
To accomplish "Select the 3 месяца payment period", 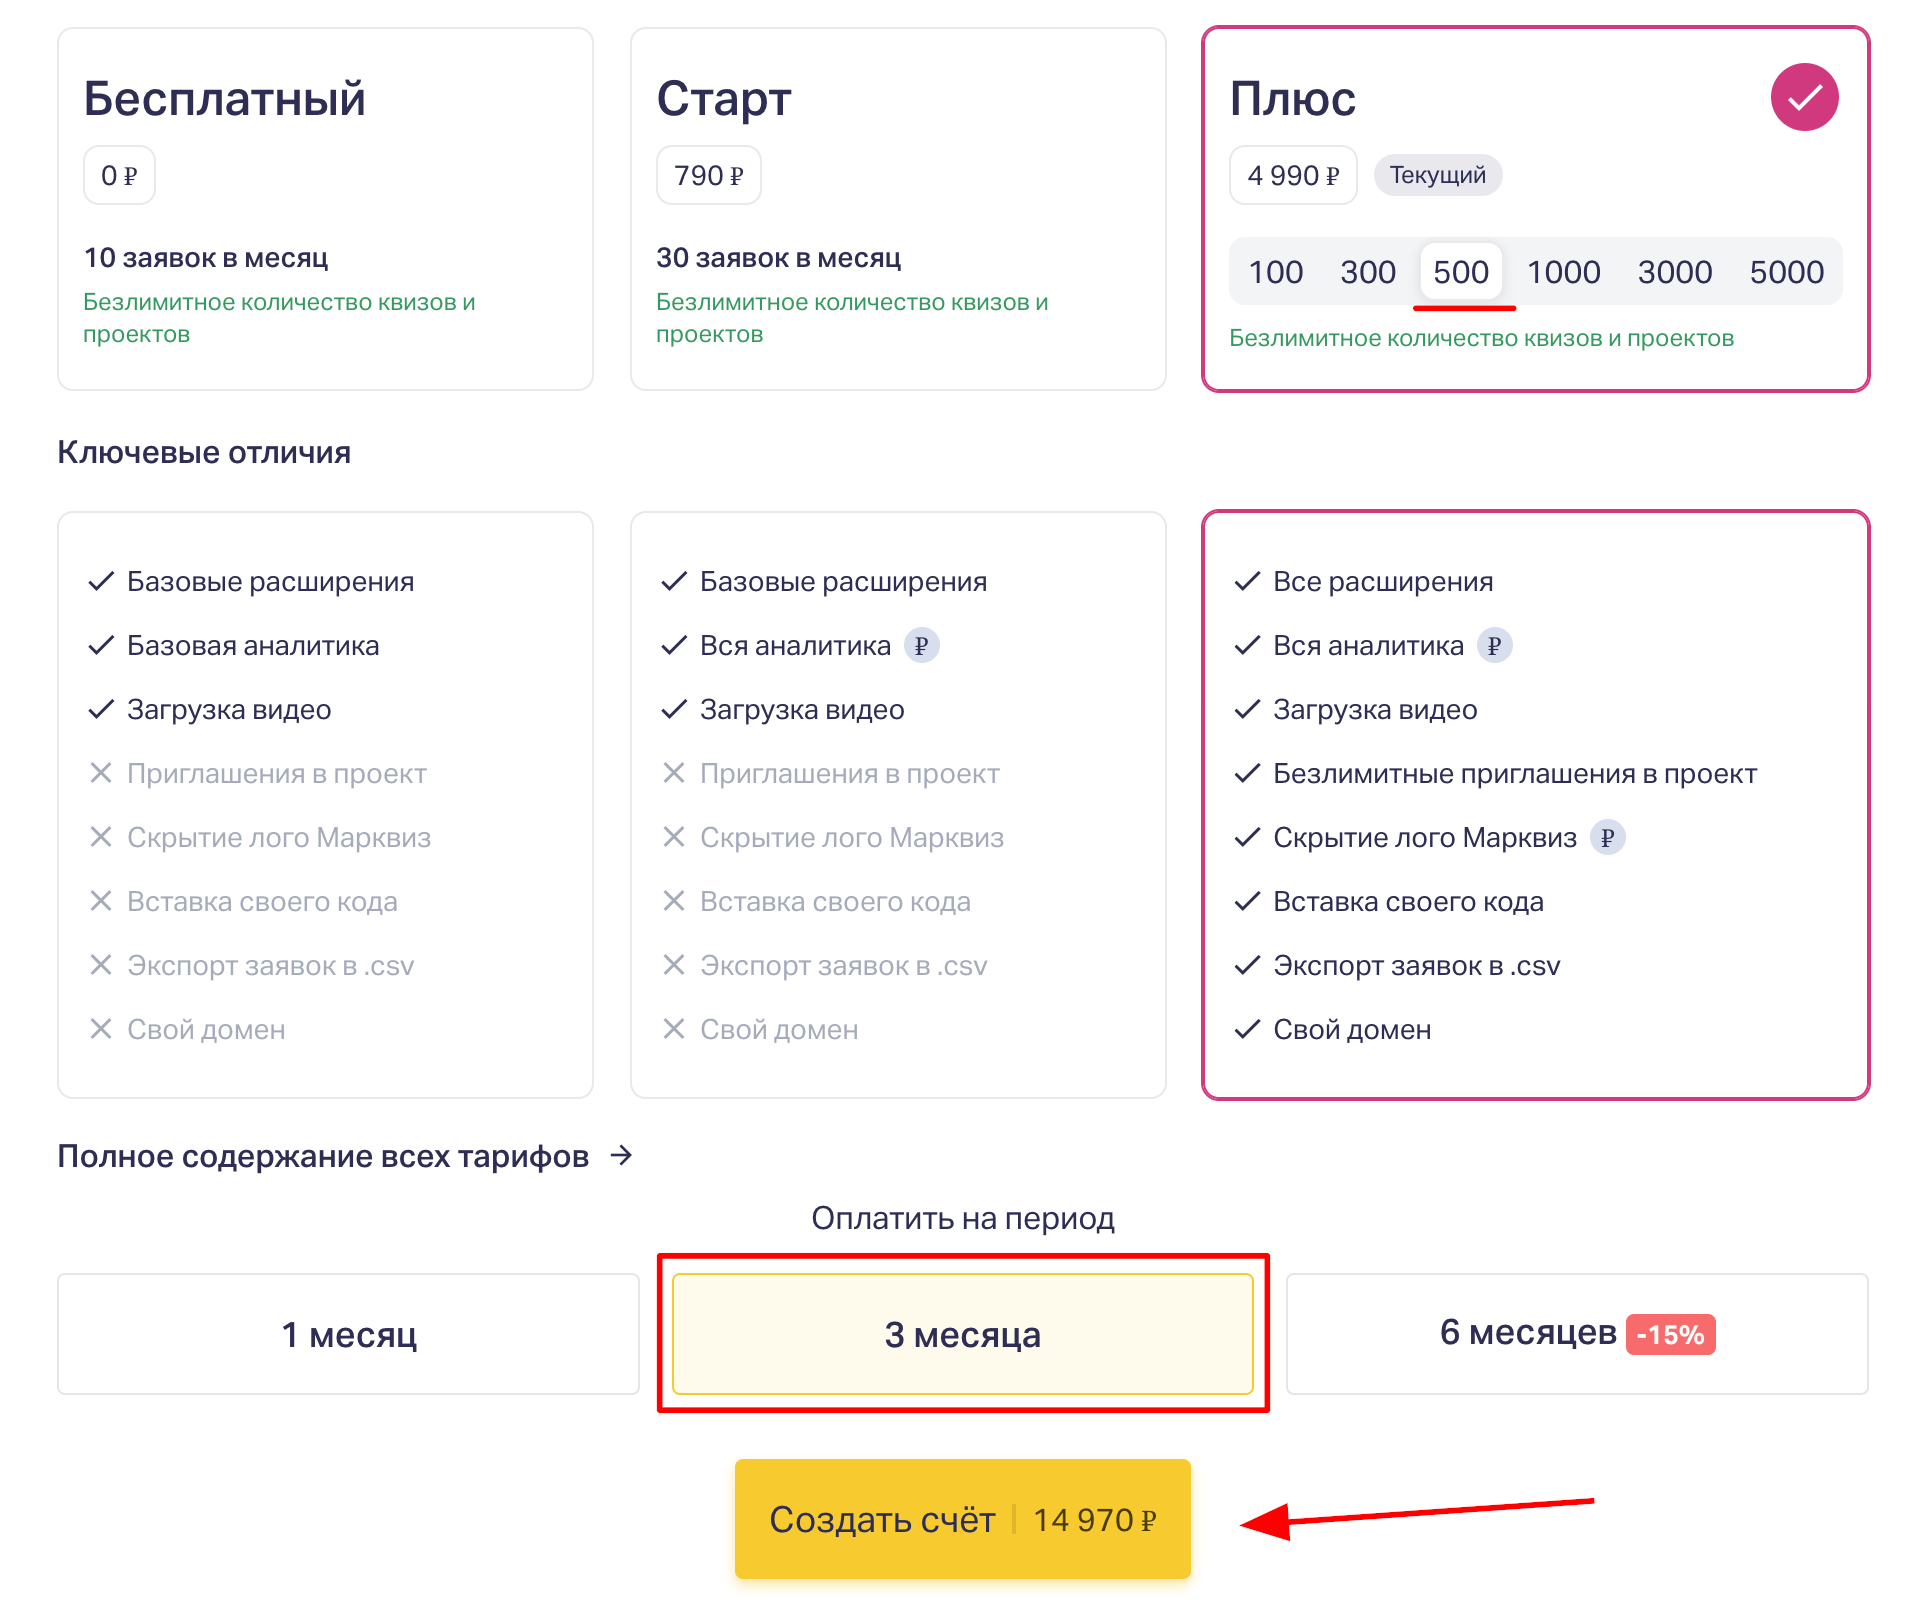I will coord(962,1334).
